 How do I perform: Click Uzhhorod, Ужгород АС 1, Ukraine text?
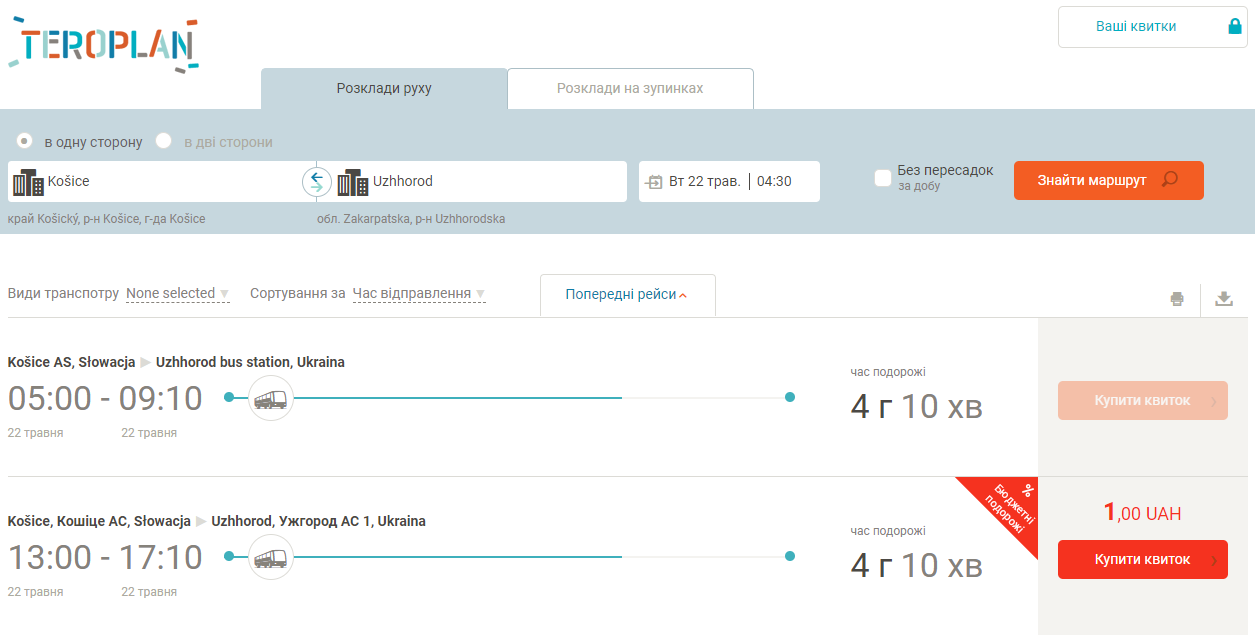319,521
